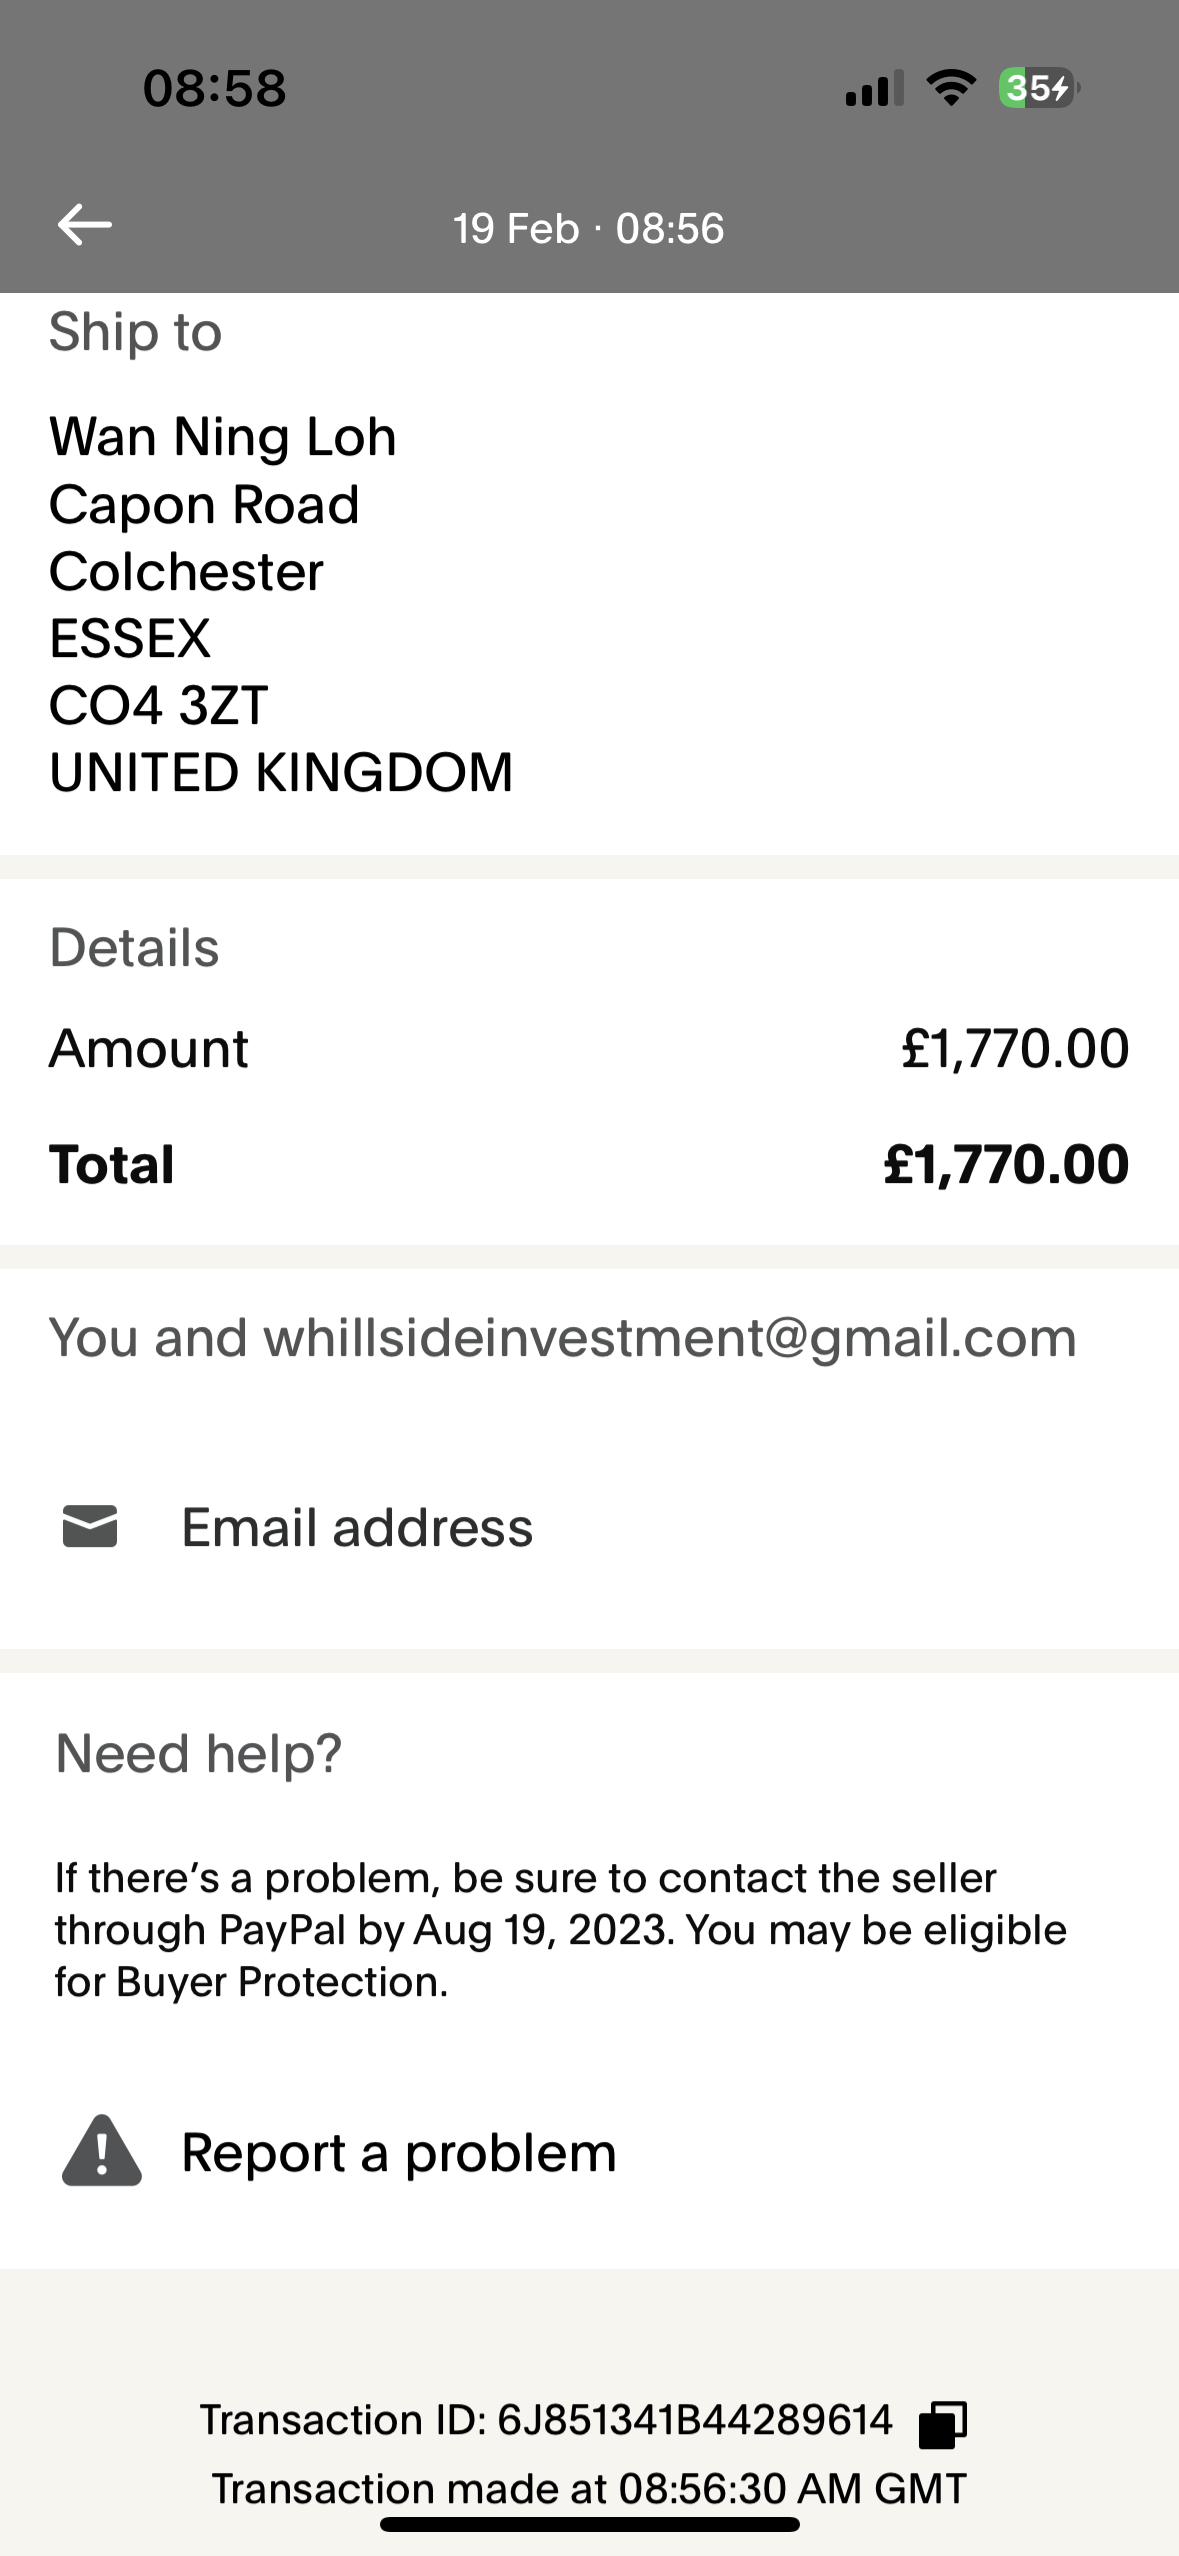
Task: Tap the whillsideinvestment@gmail.com contact line
Action: click(x=562, y=1338)
